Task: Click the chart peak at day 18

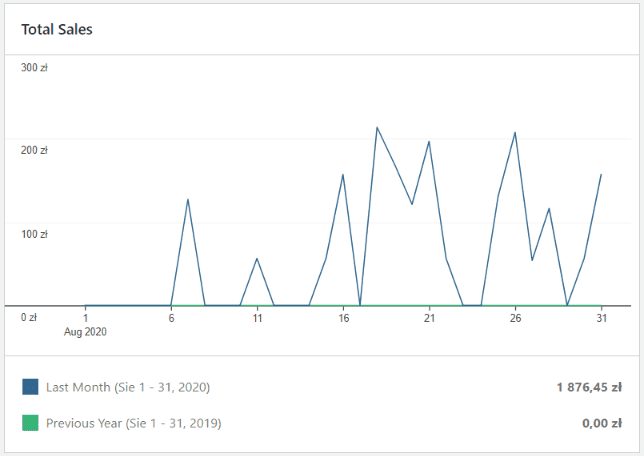Action: [377, 128]
